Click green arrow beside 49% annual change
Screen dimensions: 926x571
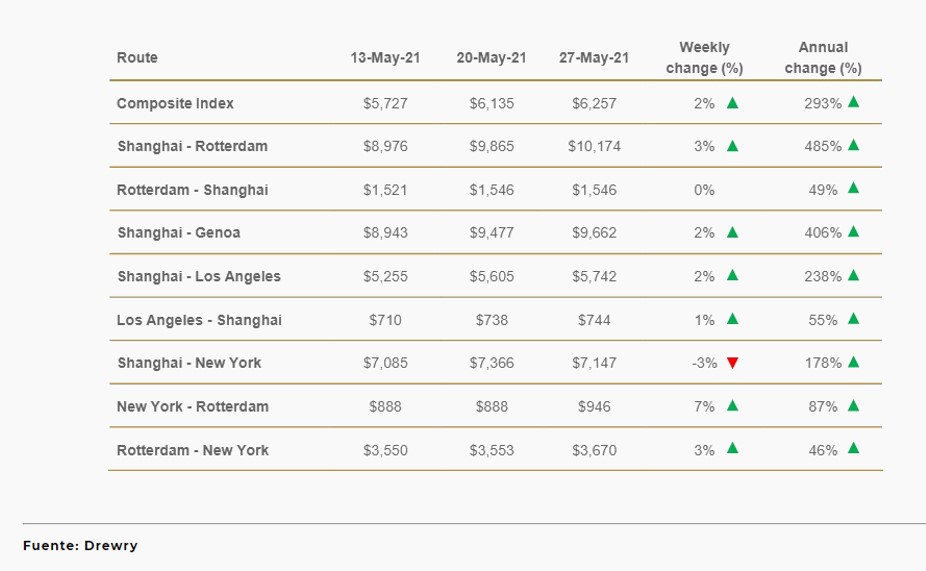tap(853, 188)
